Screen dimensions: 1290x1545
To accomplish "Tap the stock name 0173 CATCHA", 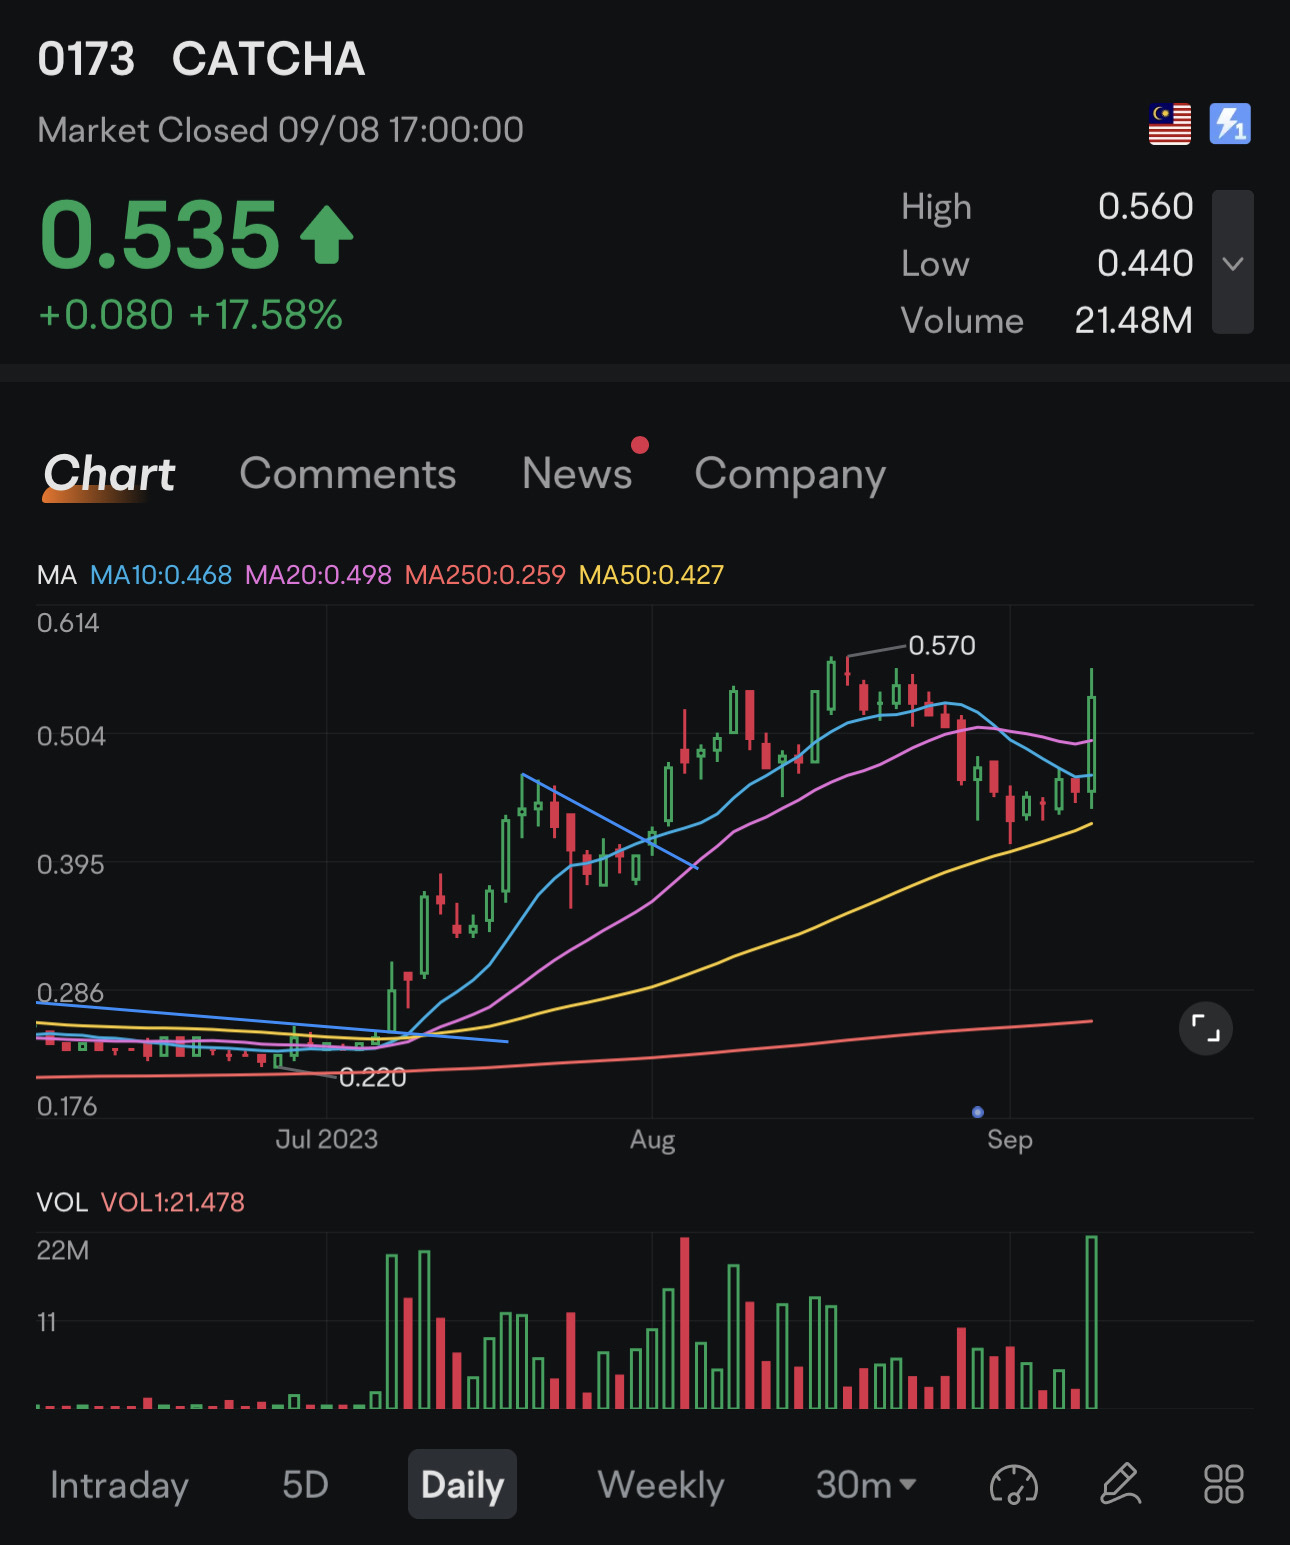I will tap(201, 59).
